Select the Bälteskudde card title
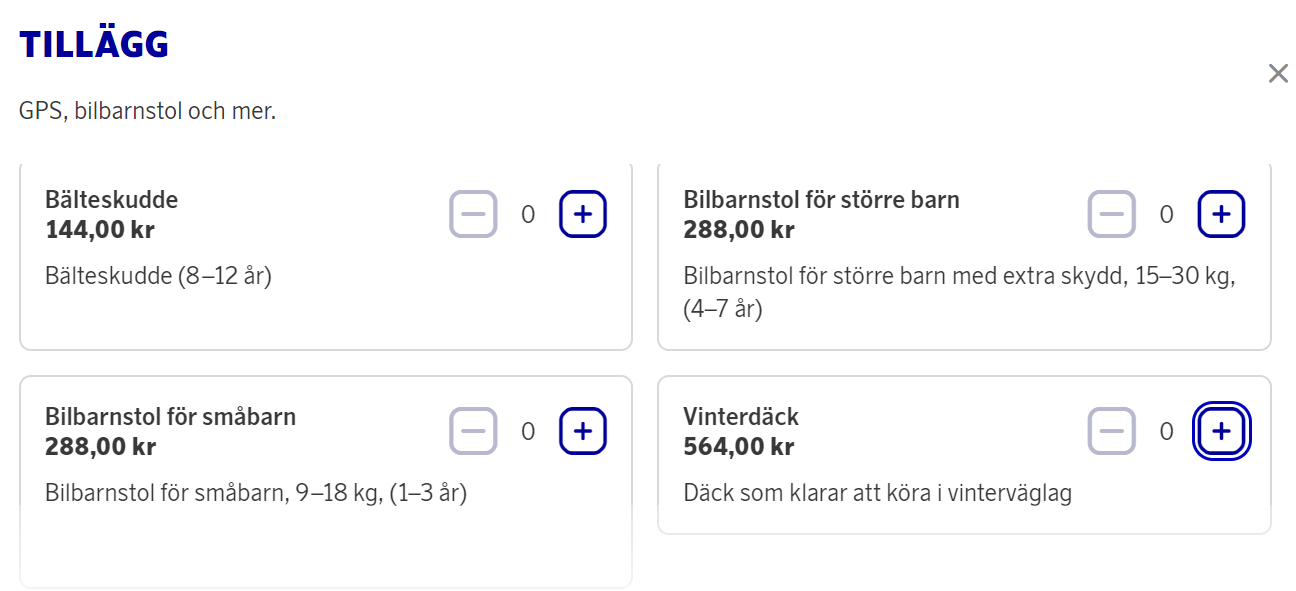This screenshot has height=591, width=1296. click(112, 199)
